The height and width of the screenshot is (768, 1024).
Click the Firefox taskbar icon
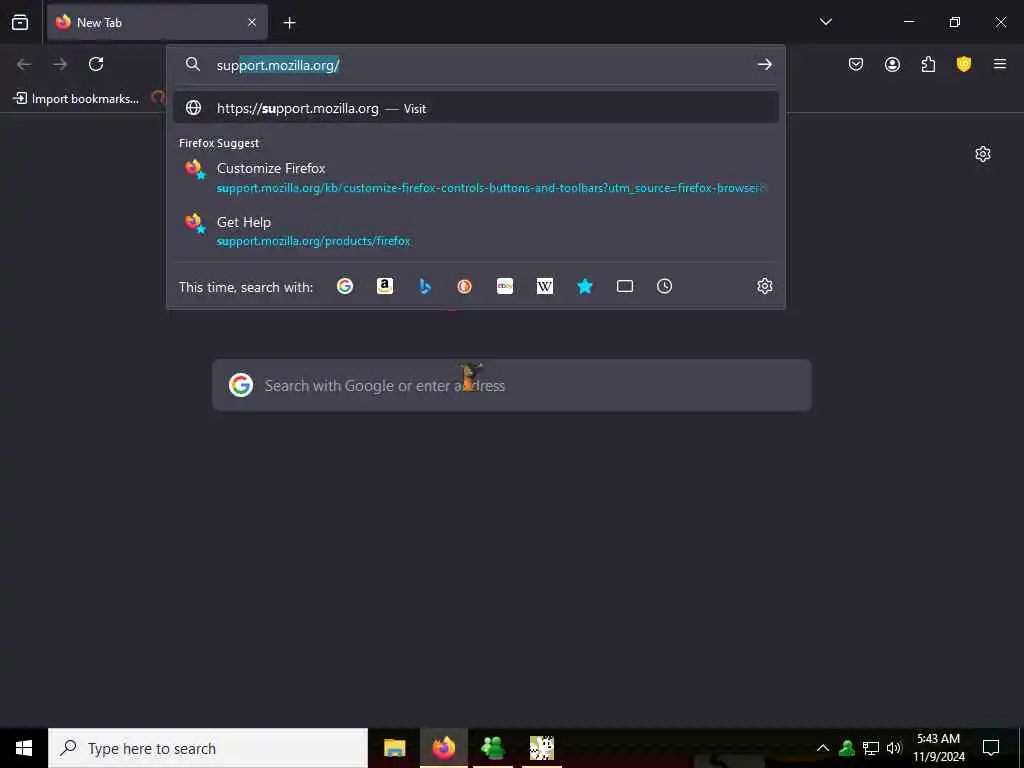[443, 748]
